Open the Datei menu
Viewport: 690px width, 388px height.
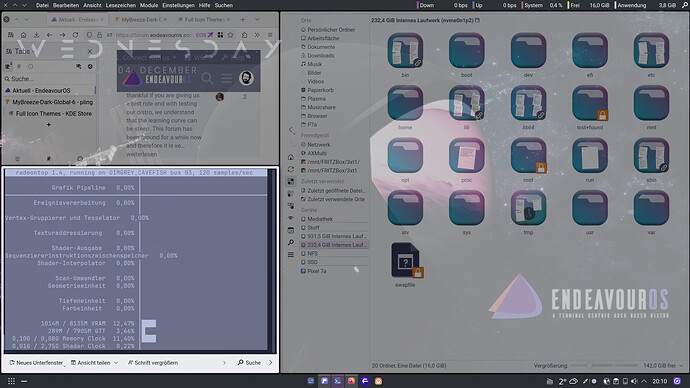(42, 5)
